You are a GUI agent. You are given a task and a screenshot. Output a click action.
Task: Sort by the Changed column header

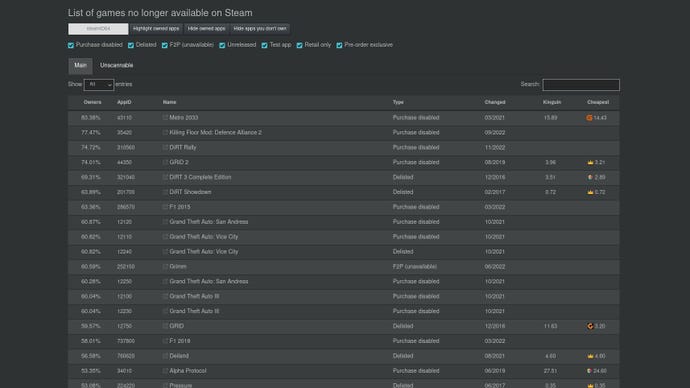tap(495, 102)
